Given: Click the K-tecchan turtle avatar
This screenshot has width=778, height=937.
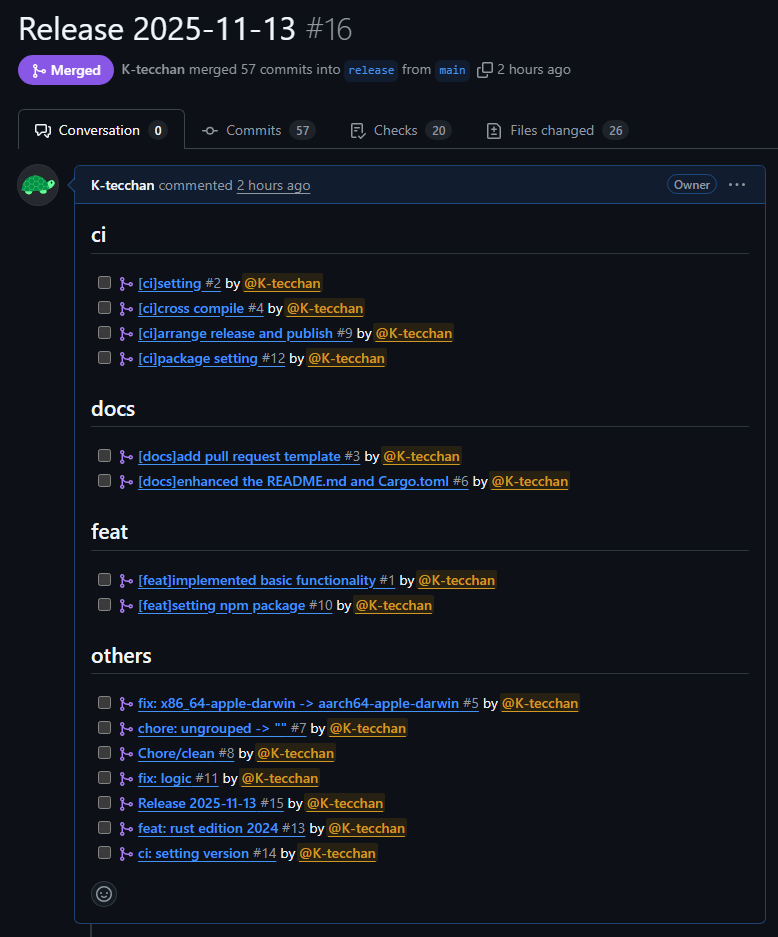Looking at the screenshot, I should point(38,185).
